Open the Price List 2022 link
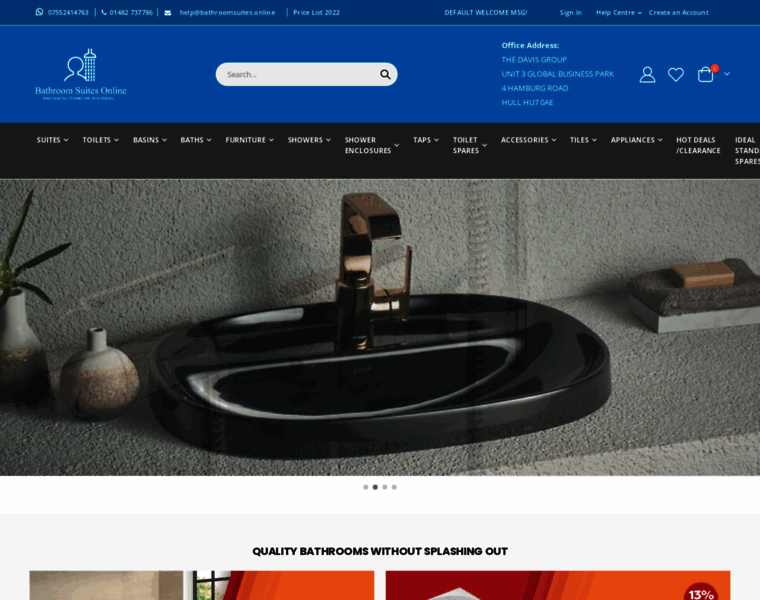The height and width of the screenshot is (600, 760). pos(316,13)
